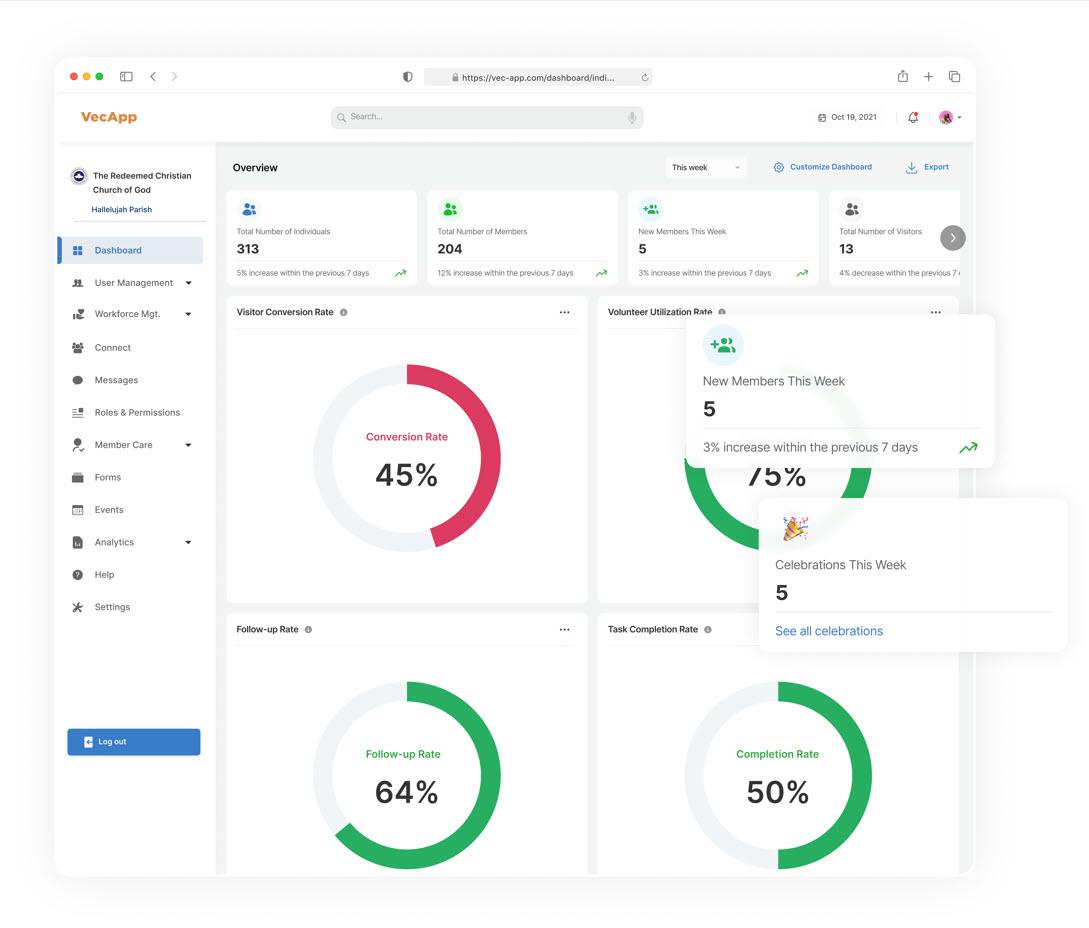Expand the User Management submenu

188,283
